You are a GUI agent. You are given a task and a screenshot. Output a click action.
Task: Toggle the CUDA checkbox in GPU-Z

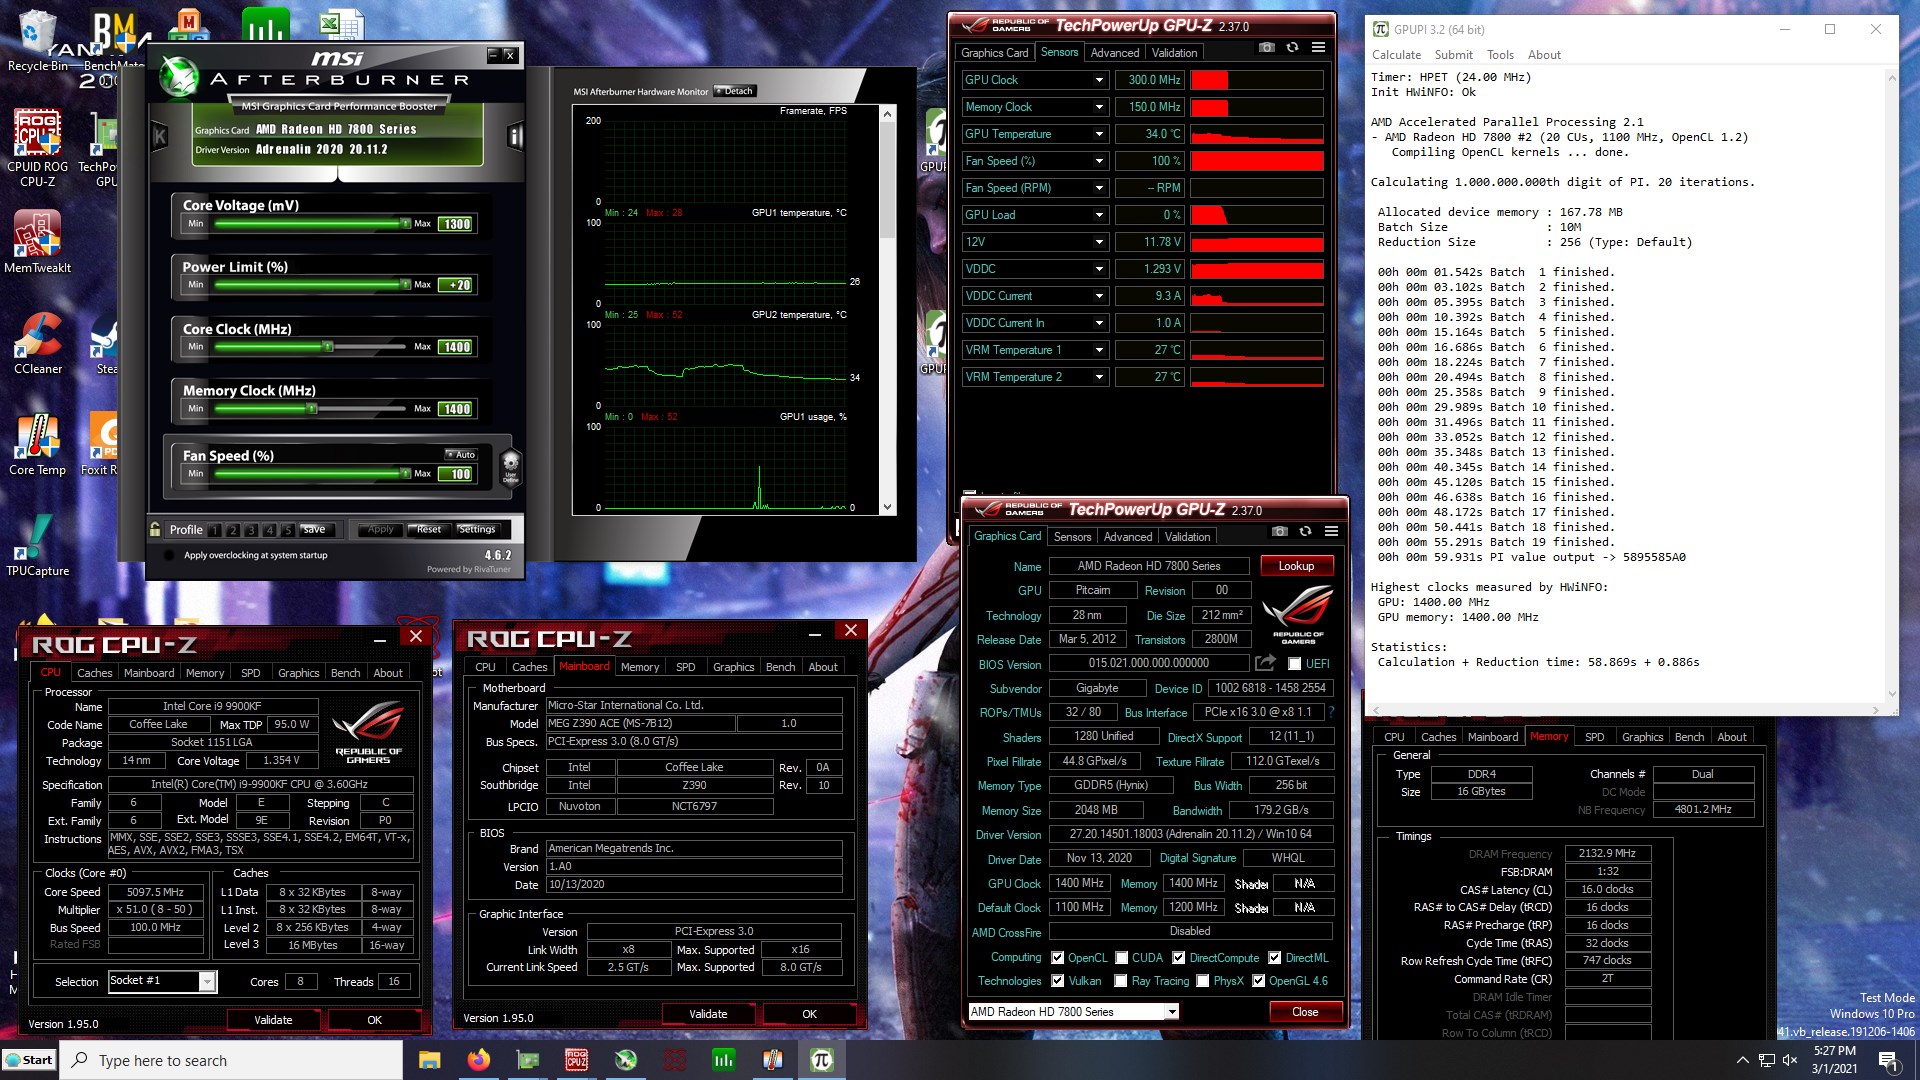tap(1122, 958)
